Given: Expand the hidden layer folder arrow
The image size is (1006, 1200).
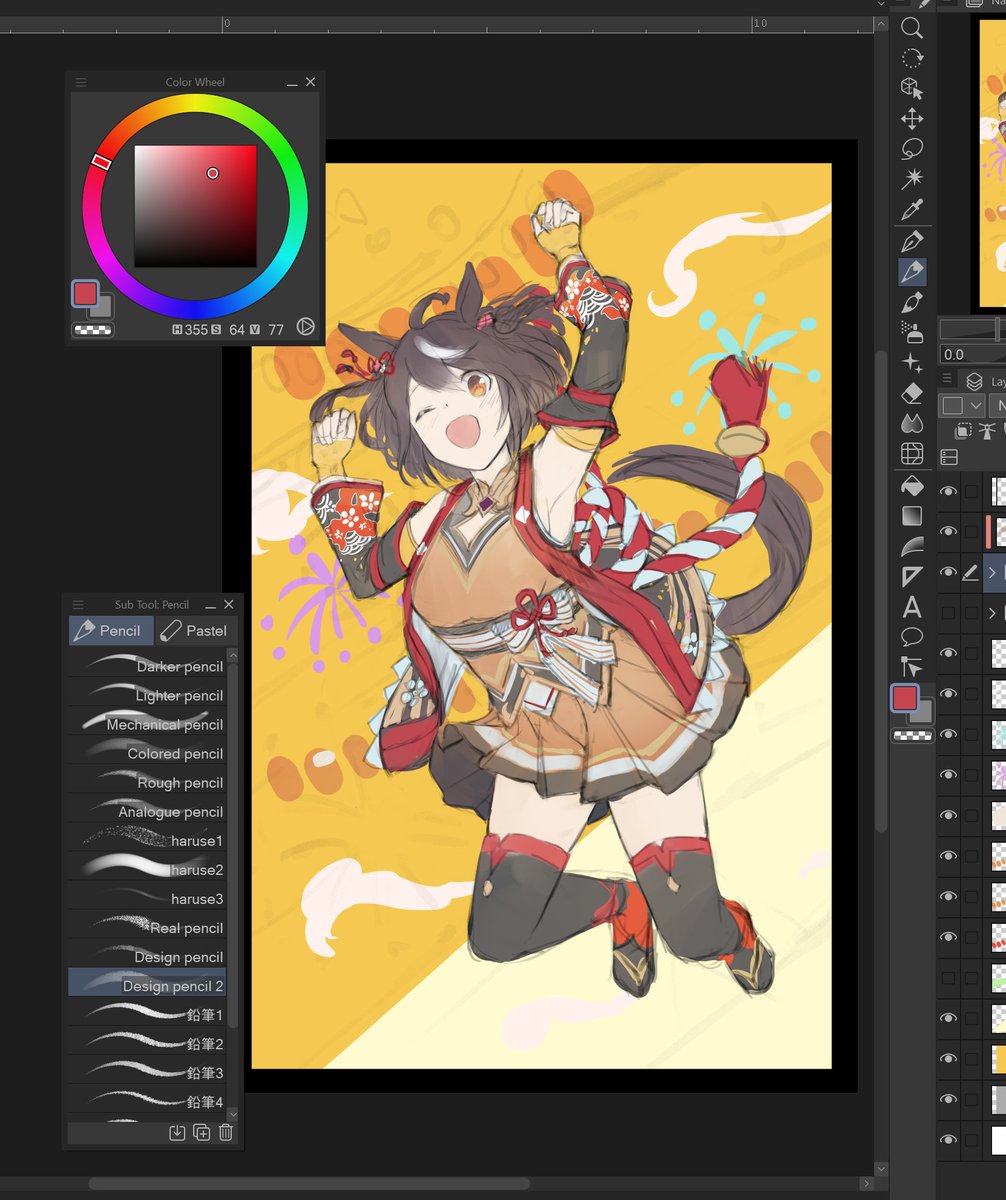Looking at the screenshot, I should coord(993,613).
